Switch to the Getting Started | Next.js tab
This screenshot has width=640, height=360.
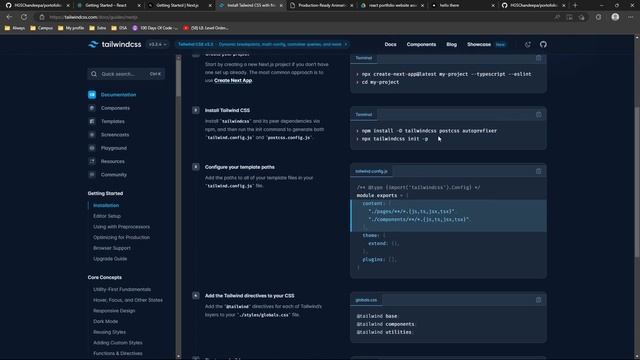[x=180, y=5]
